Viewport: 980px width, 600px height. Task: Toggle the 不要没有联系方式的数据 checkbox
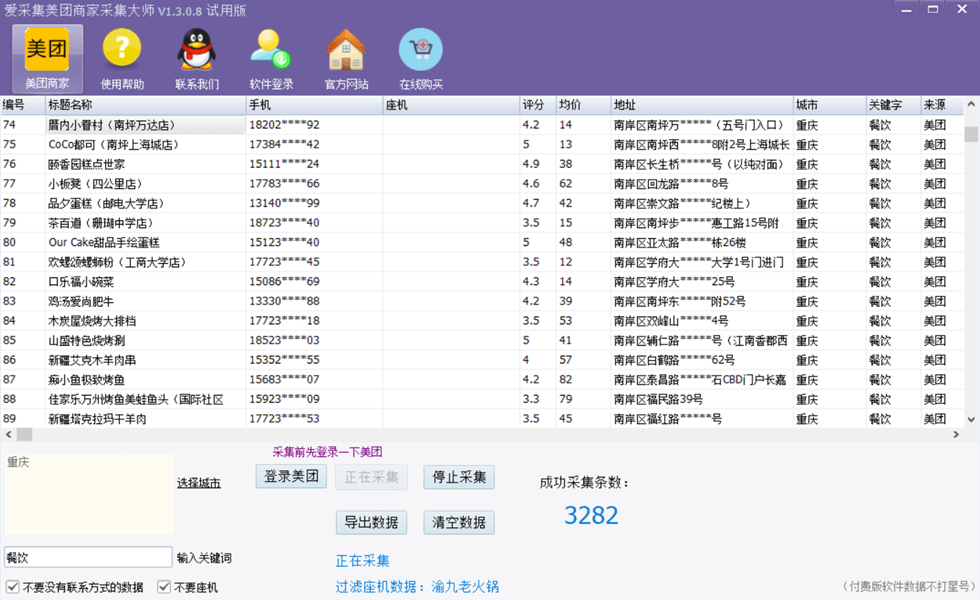(12, 587)
